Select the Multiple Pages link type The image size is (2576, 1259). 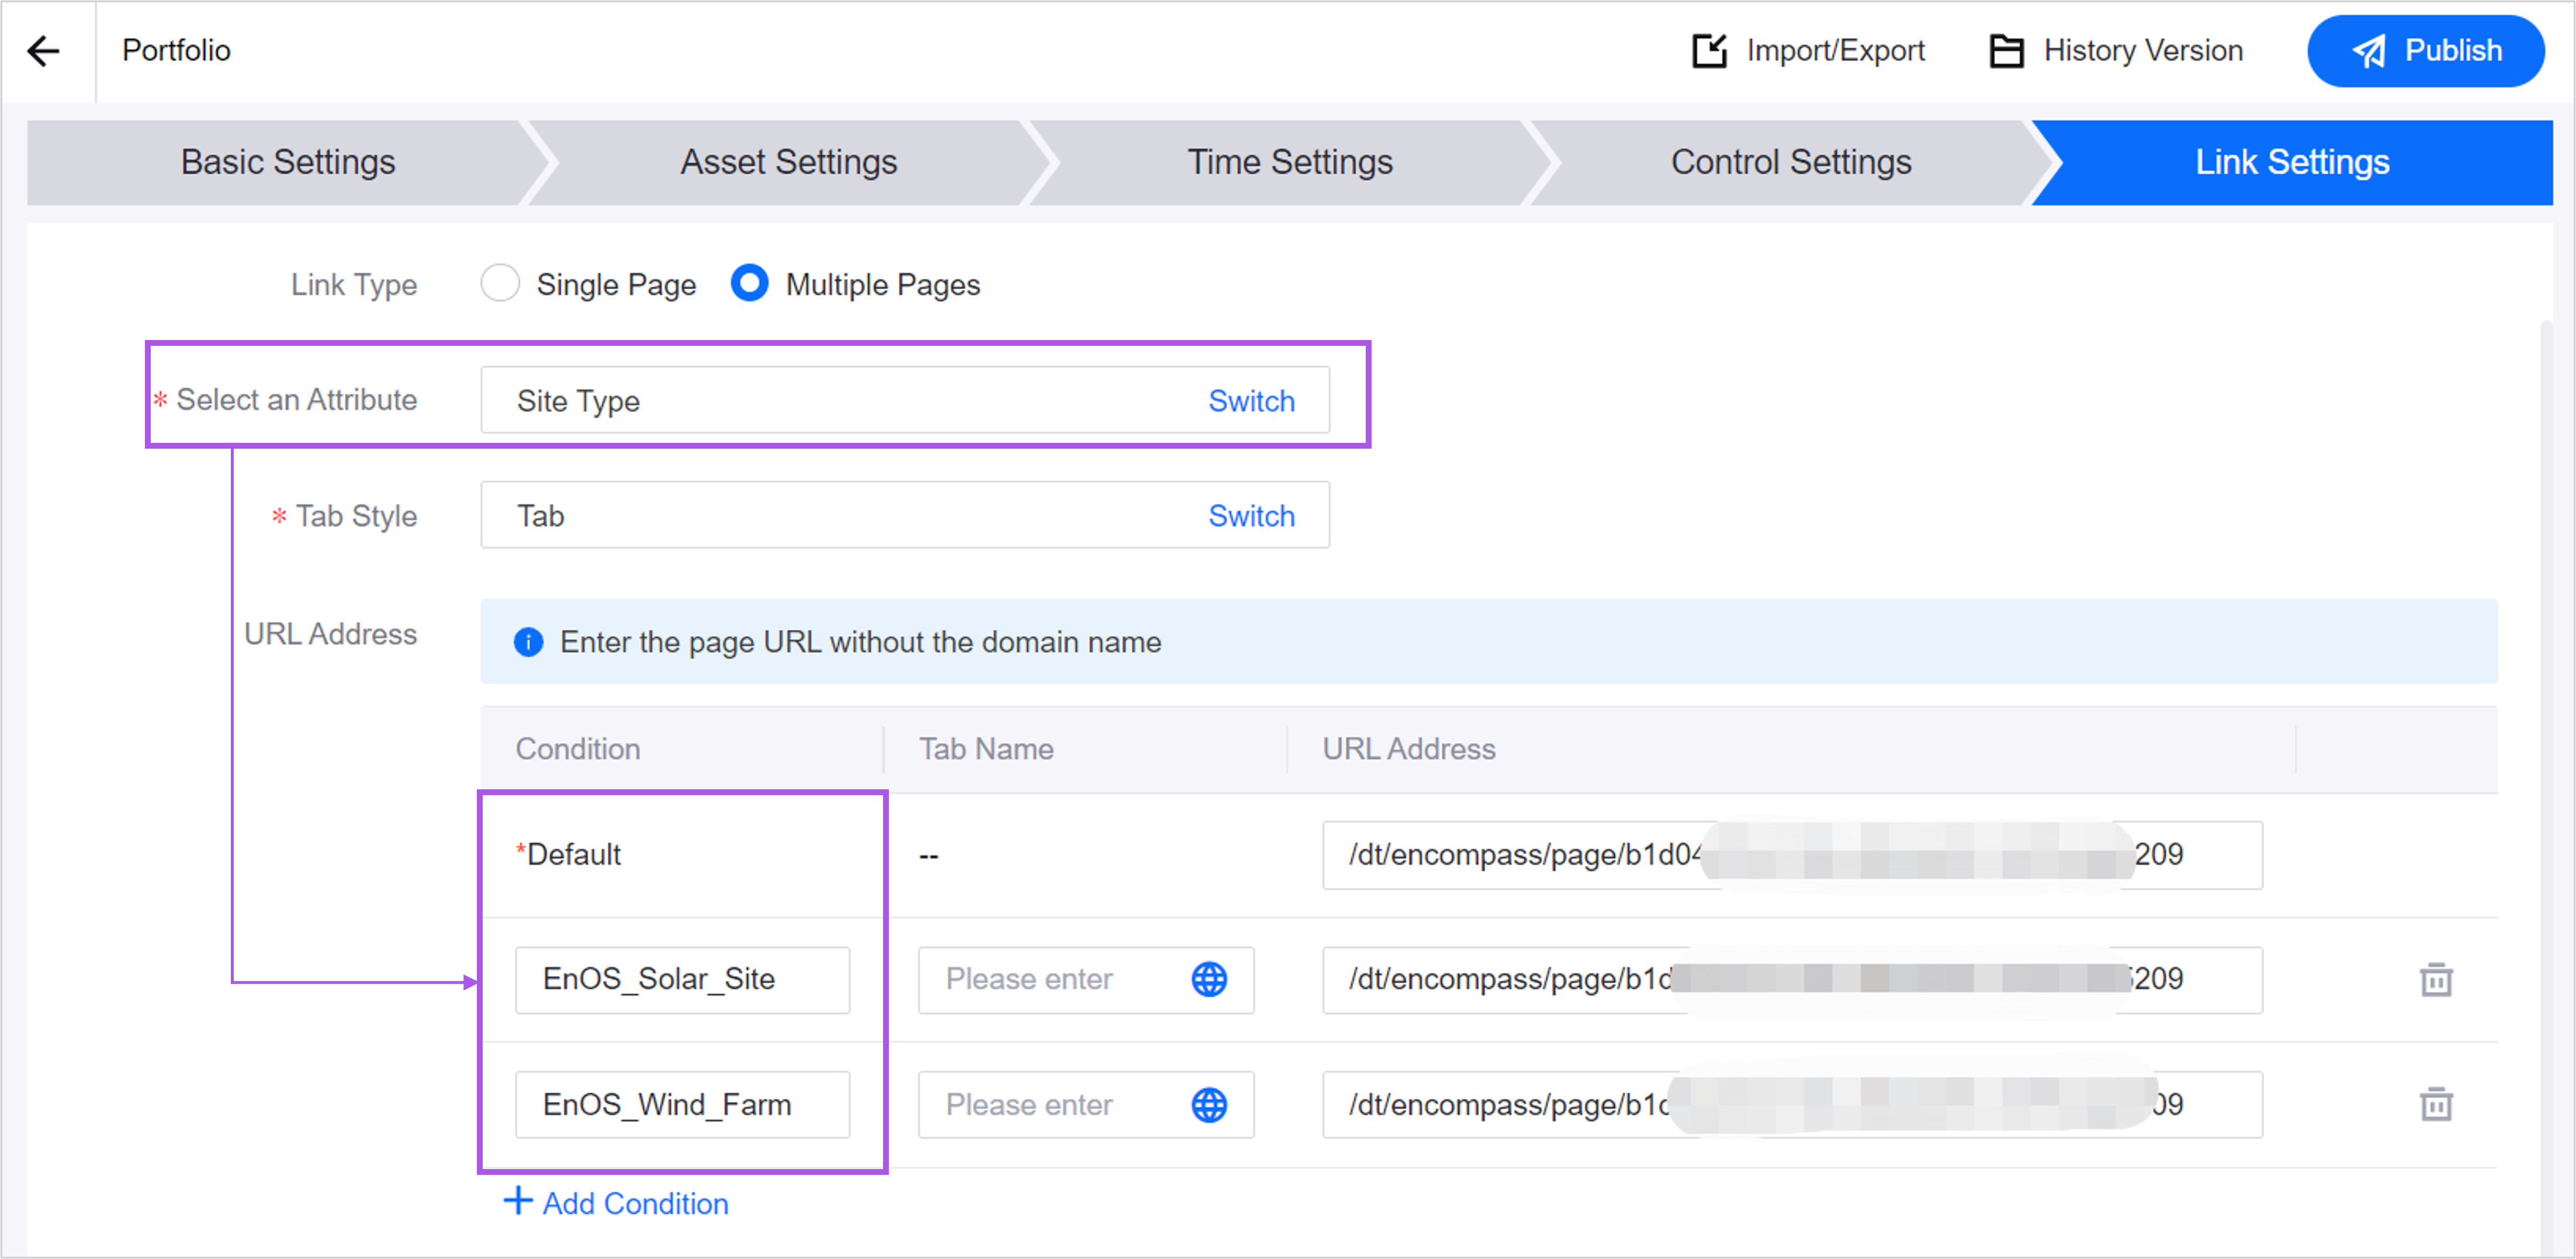(x=748, y=284)
